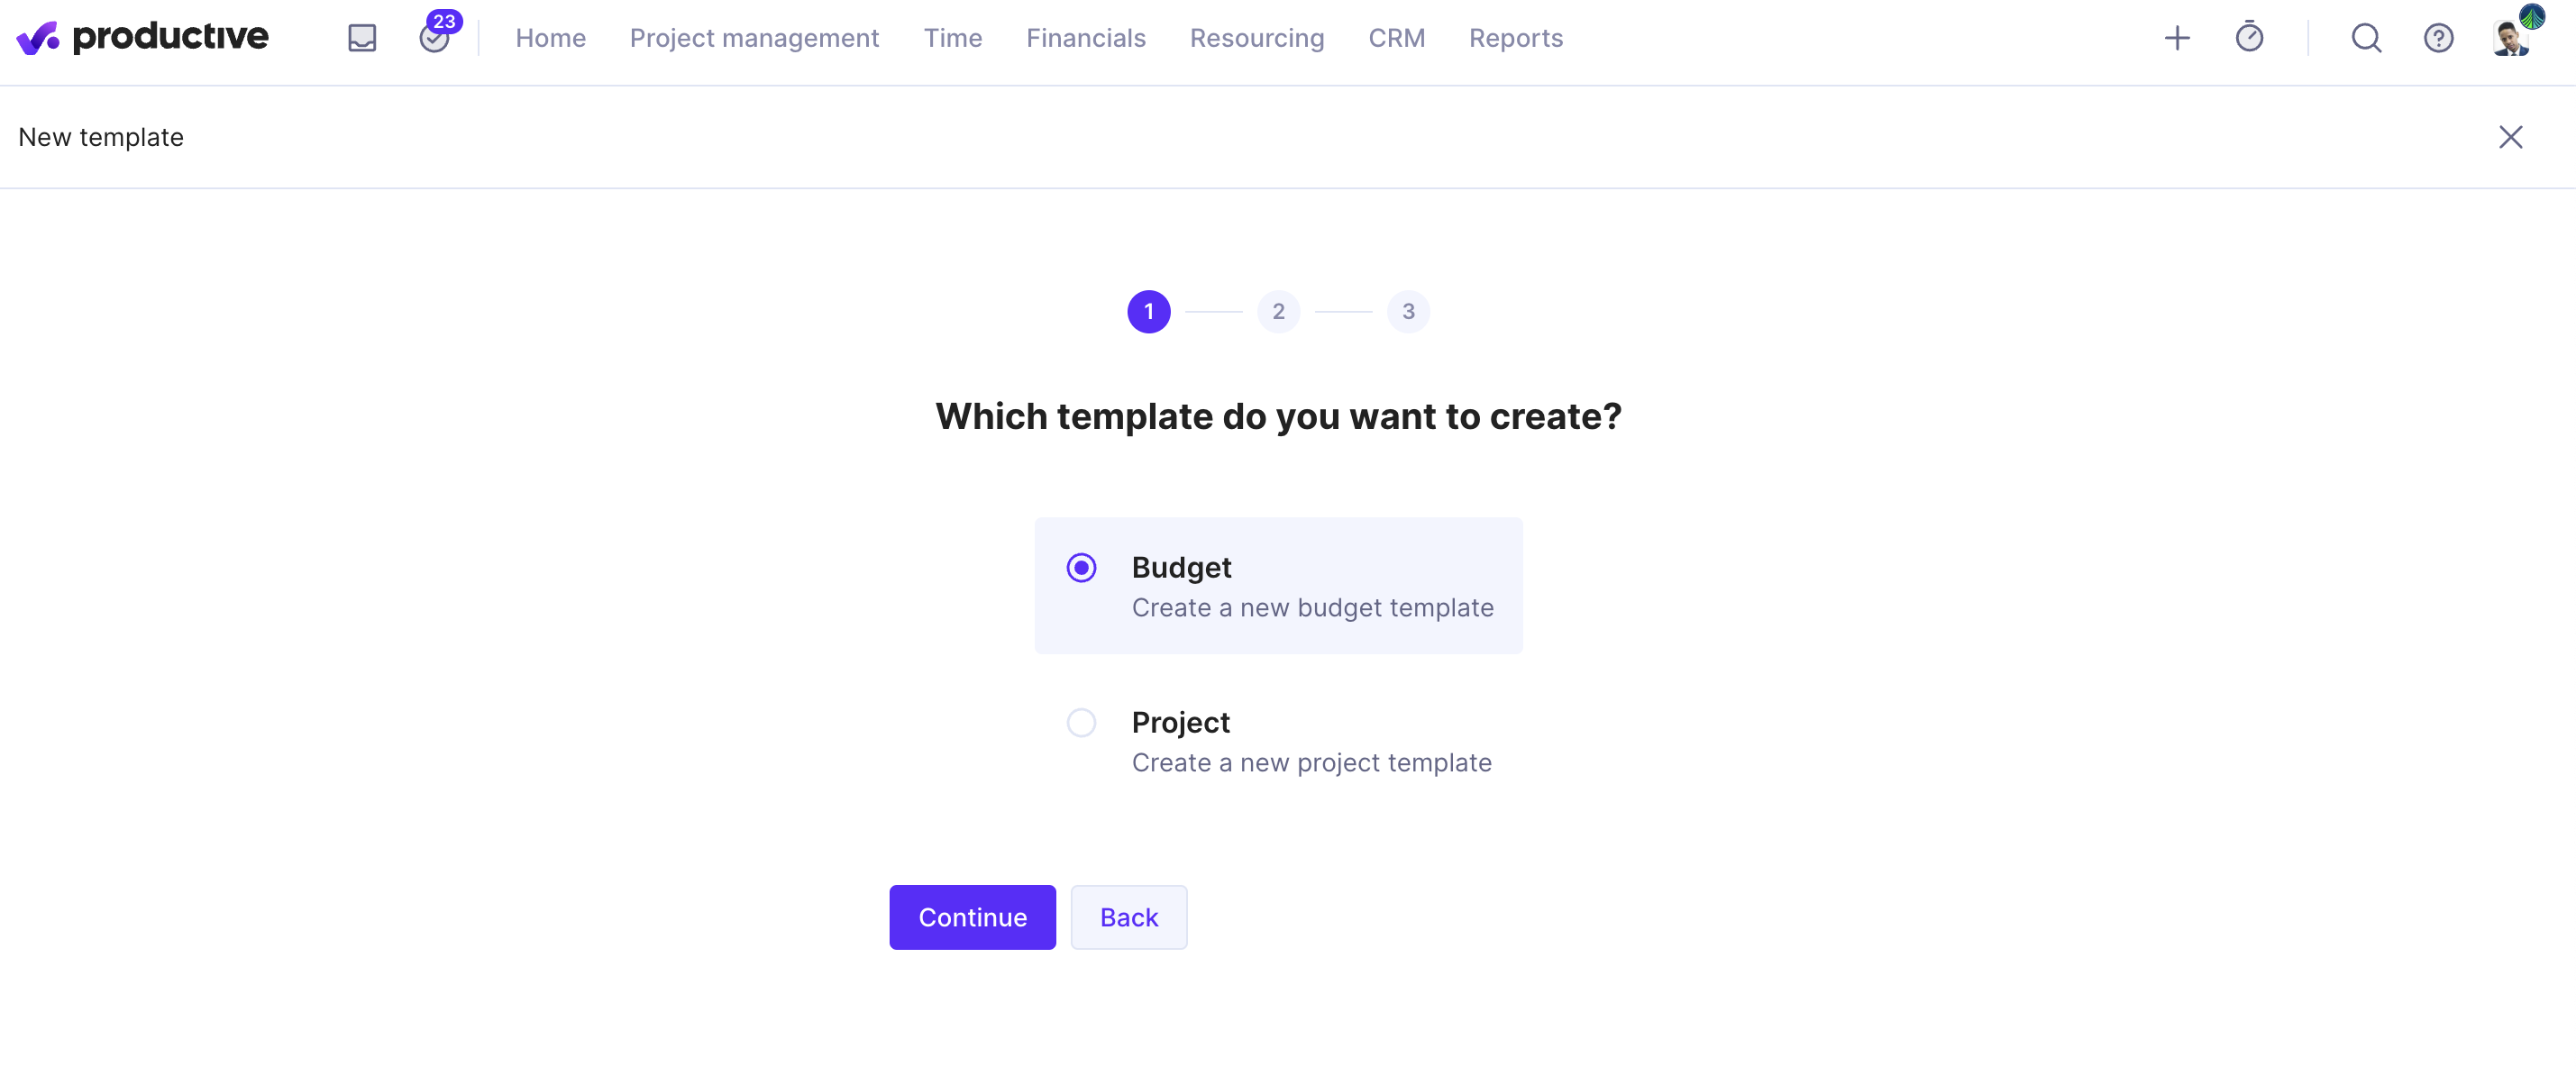Open notifications with the 23 badge
2576x1067 pixels.
click(x=435, y=37)
